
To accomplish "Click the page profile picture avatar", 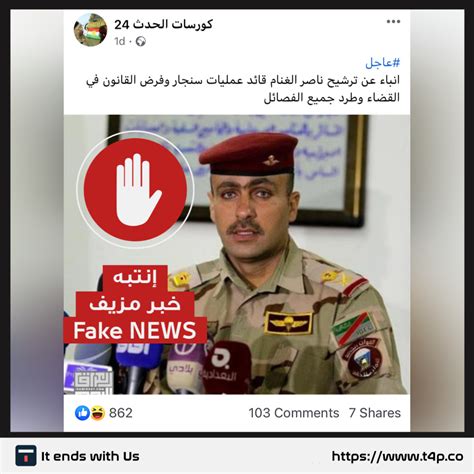I will [x=90, y=30].
